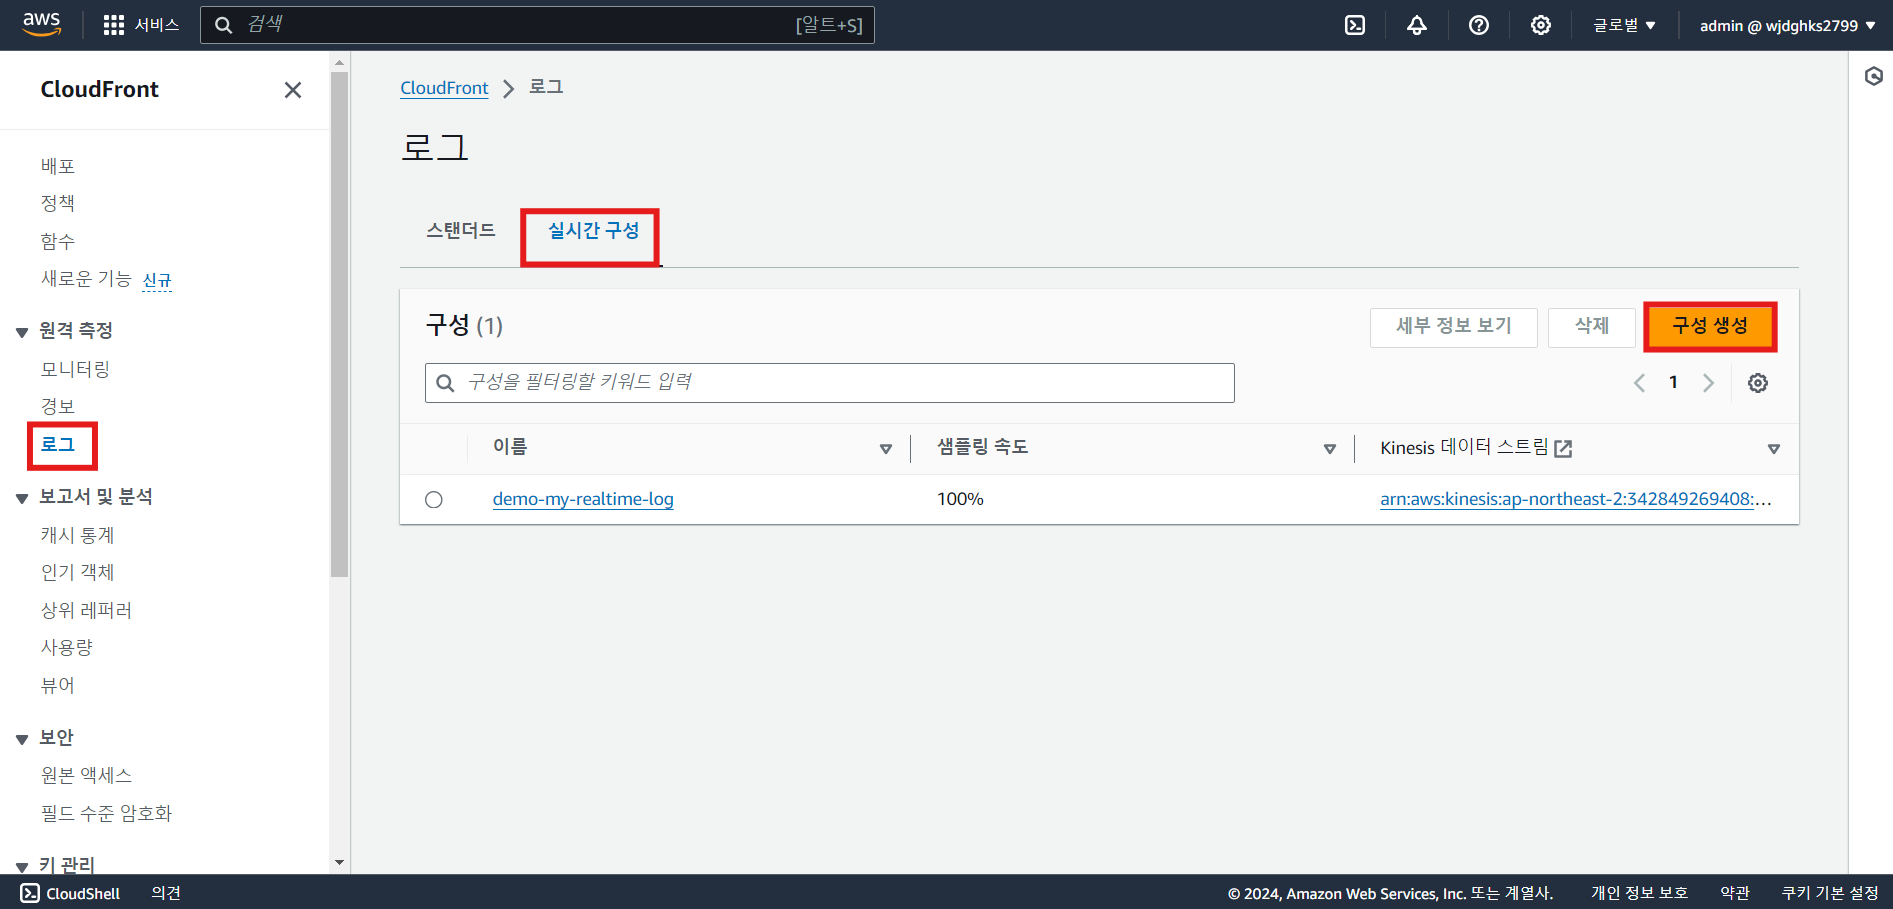1893x909 pixels.
Task: Open 모니터링 in the sidebar
Action: click(x=75, y=369)
